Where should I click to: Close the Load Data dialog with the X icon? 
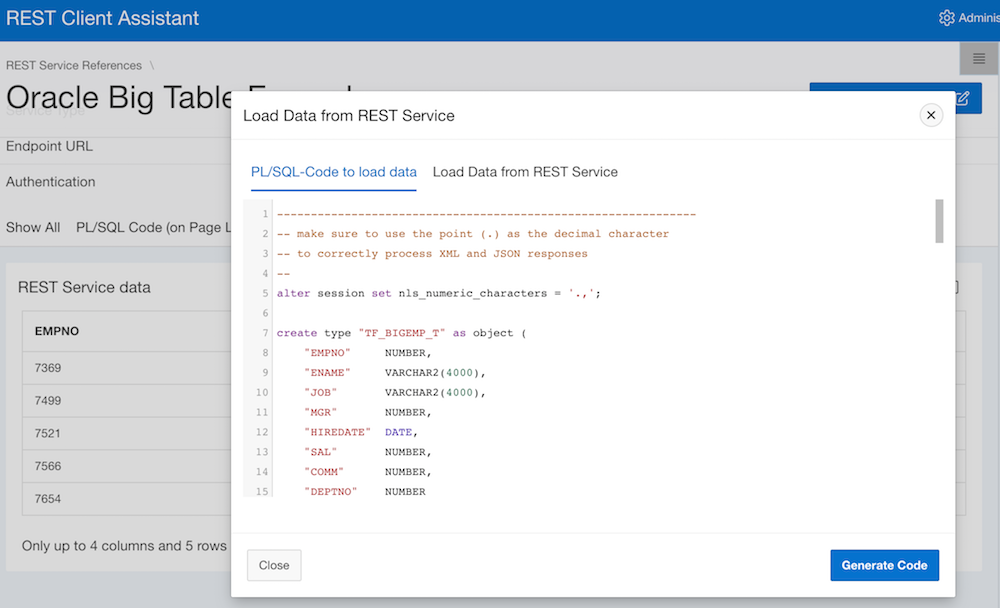pos(931,115)
